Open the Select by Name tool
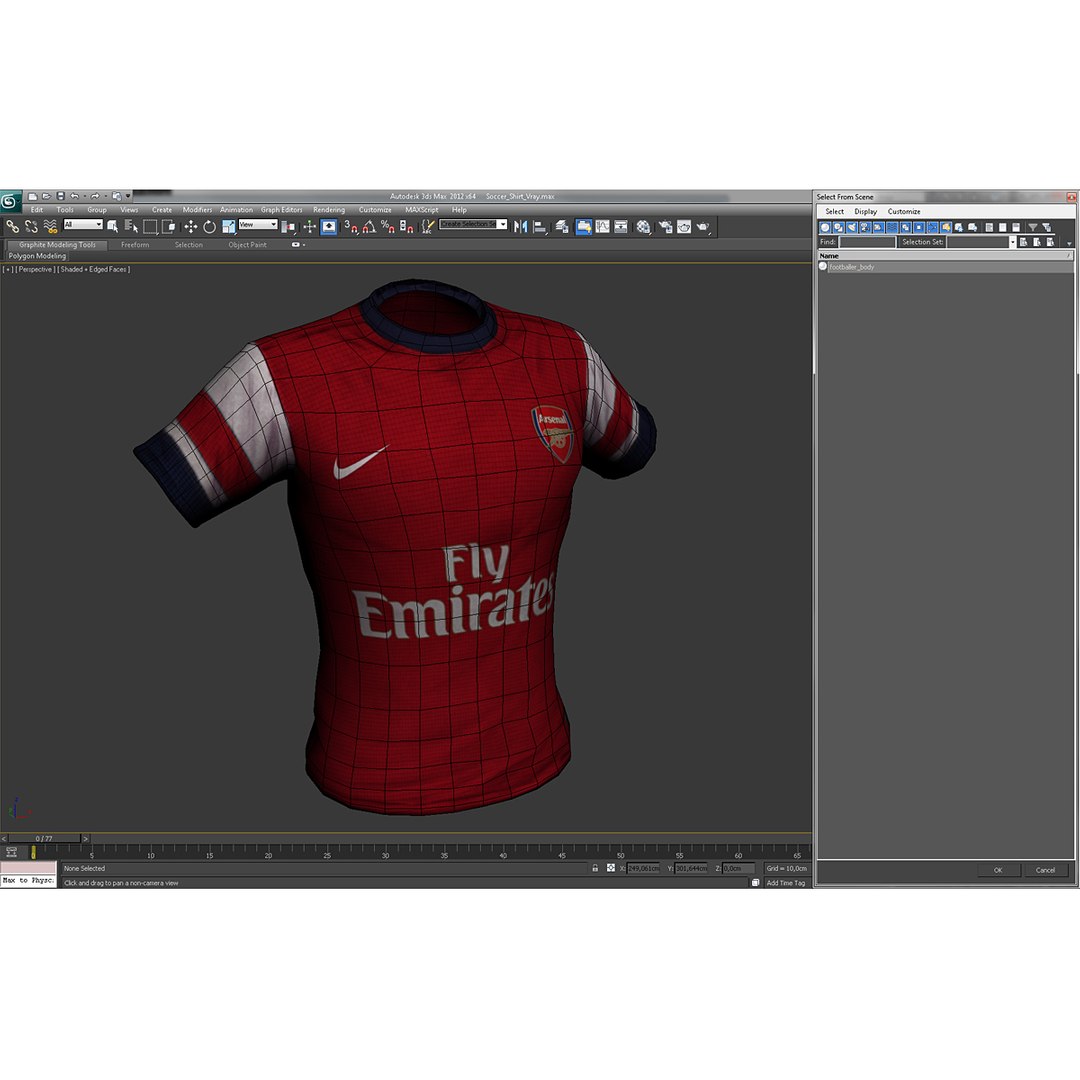The height and width of the screenshot is (1080, 1080). [x=131, y=226]
